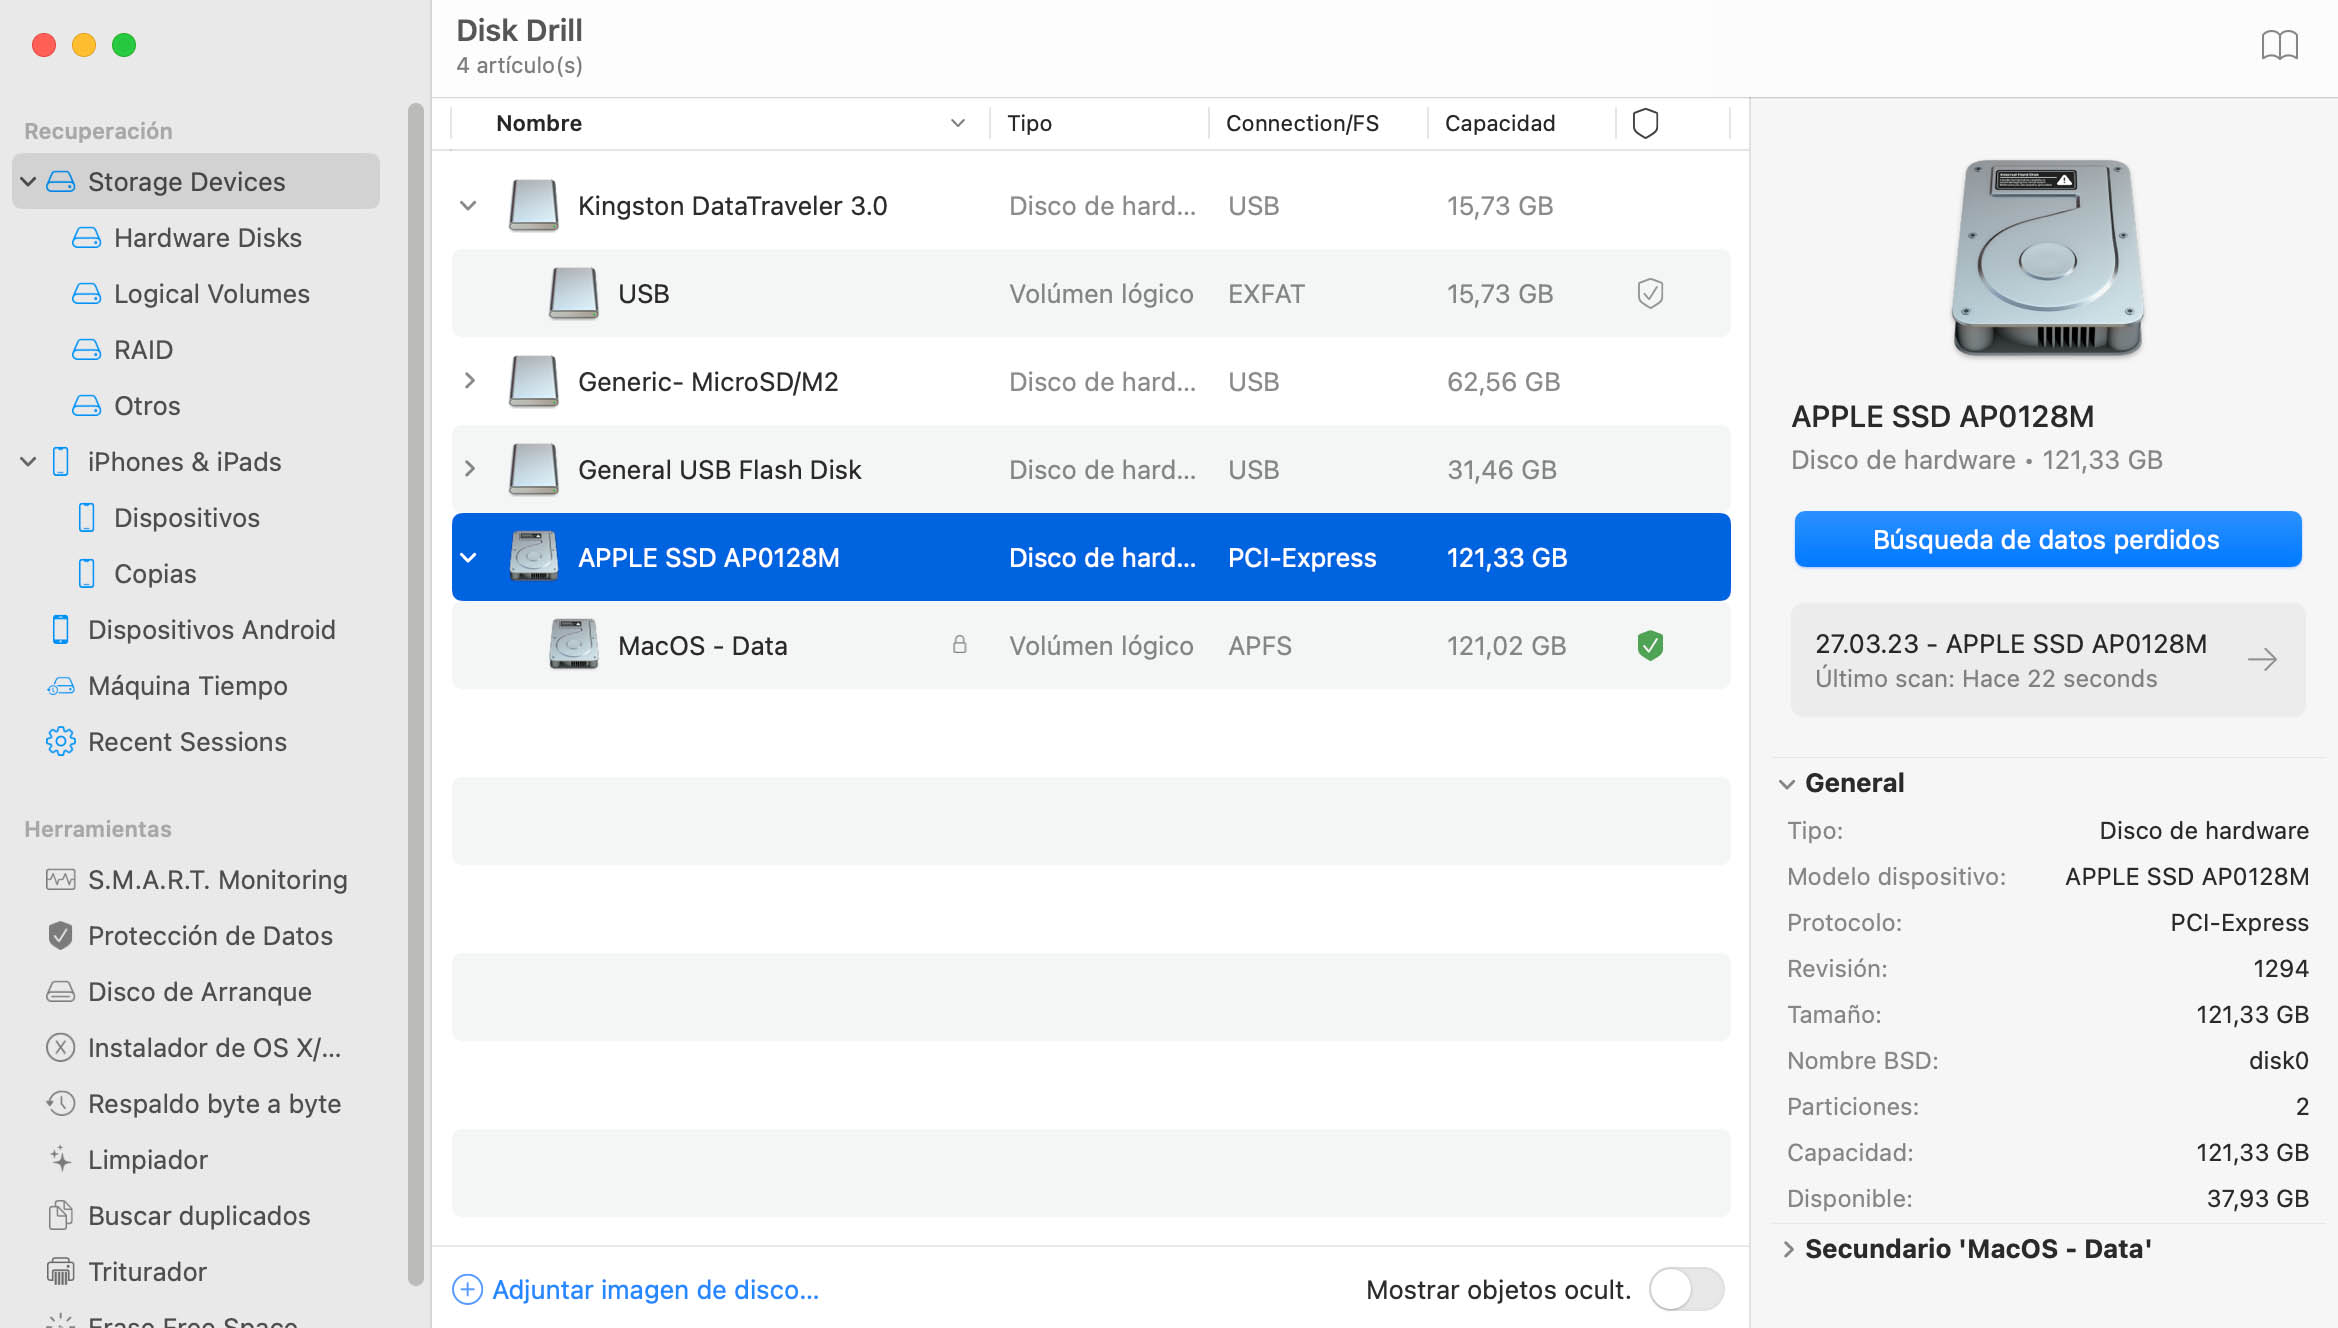The height and width of the screenshot is (1328, 2338).
Task: Click the 62,56 GB capacity cell
Action: [x=1503, y=381]
